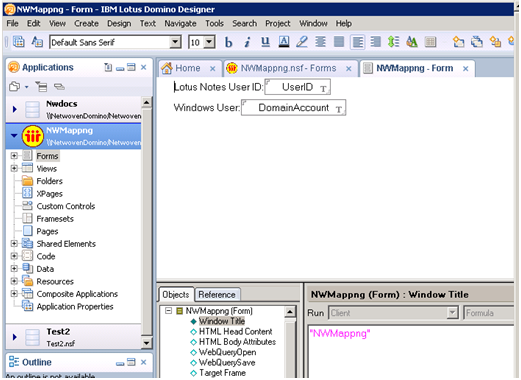Click the toolbar icon left of font box
Screen dimensions: 521x380
[x=37, y=42]
